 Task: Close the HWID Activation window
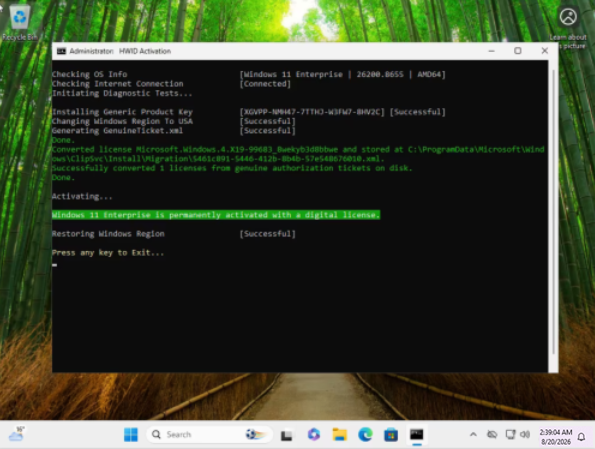pos(545,51)
